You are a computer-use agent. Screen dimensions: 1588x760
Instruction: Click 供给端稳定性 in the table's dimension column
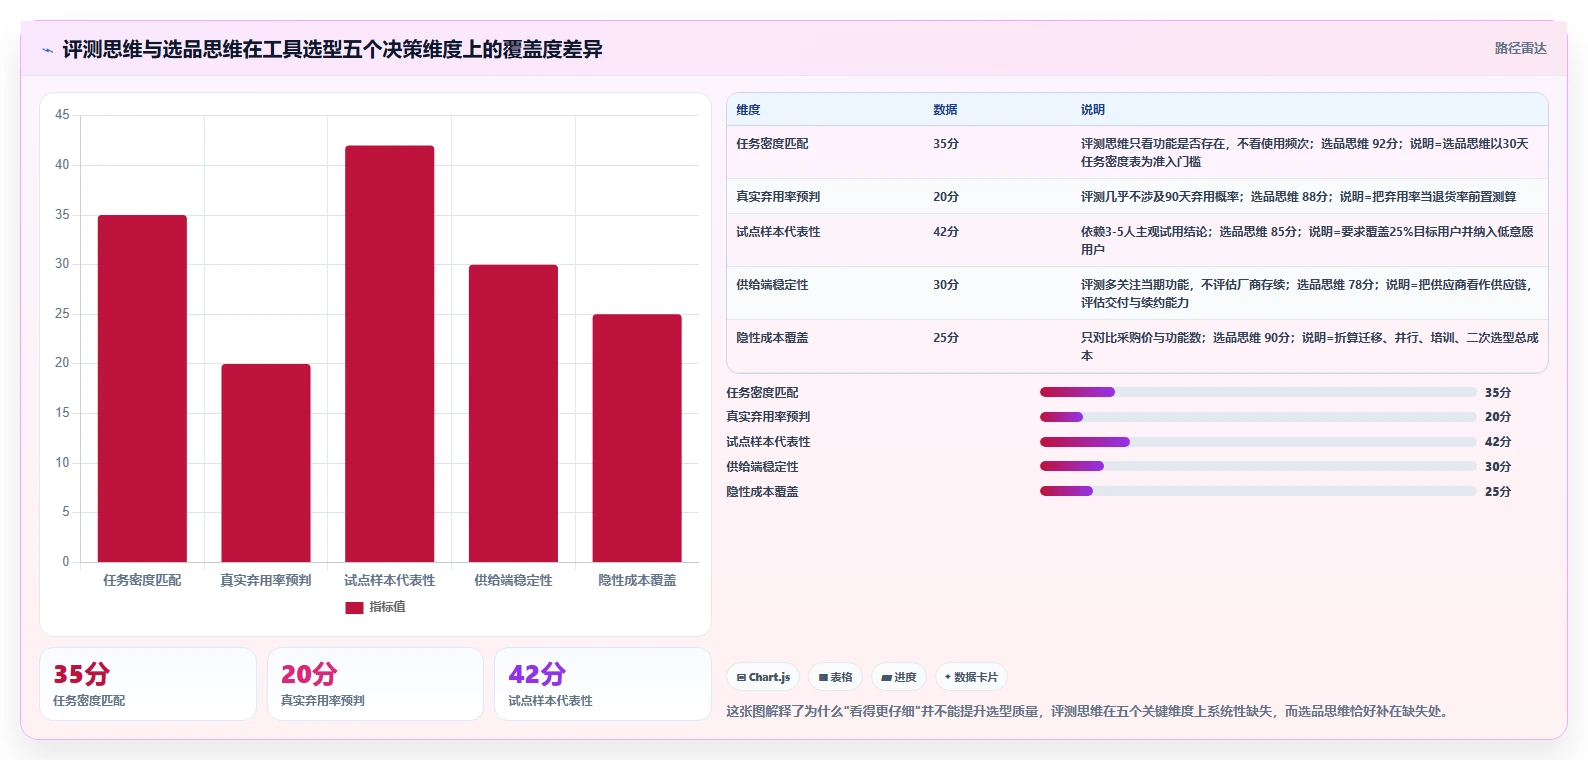(x=772, y=285)
